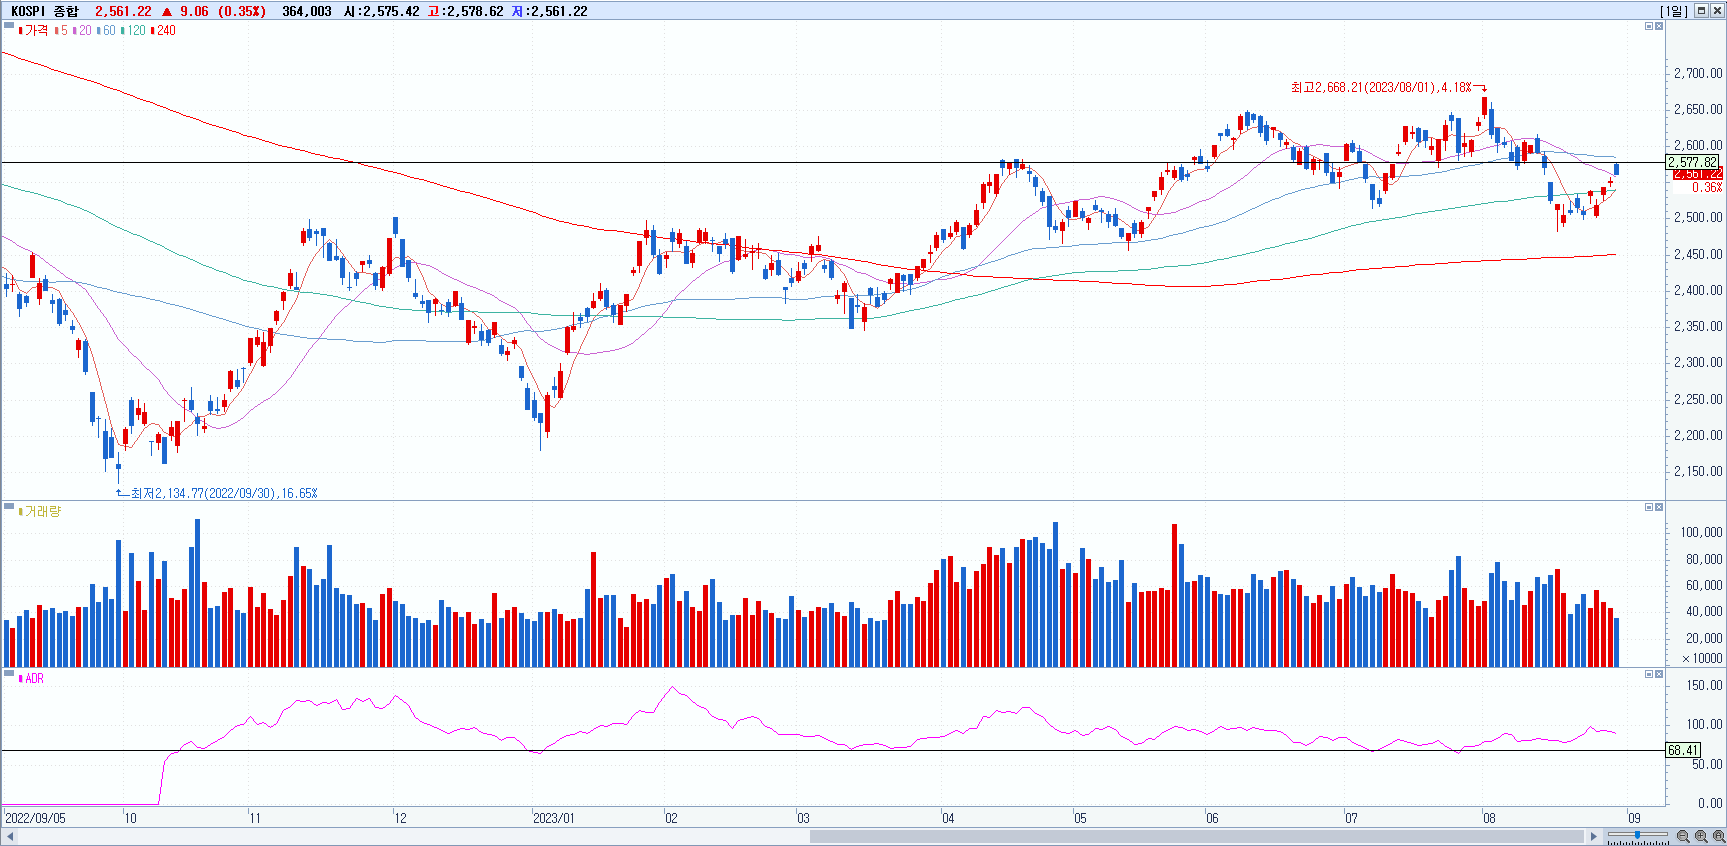Image resolution: width=1727 pixels, height=846 pixels.
Task: Toggle the 가격 price series legend
Action: tap(34, 31)
